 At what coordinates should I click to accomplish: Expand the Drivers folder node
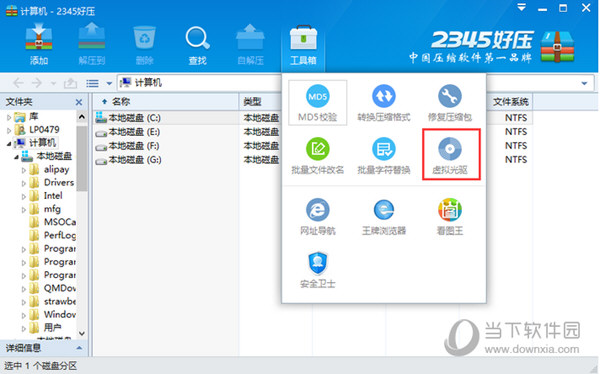point(24,183)
